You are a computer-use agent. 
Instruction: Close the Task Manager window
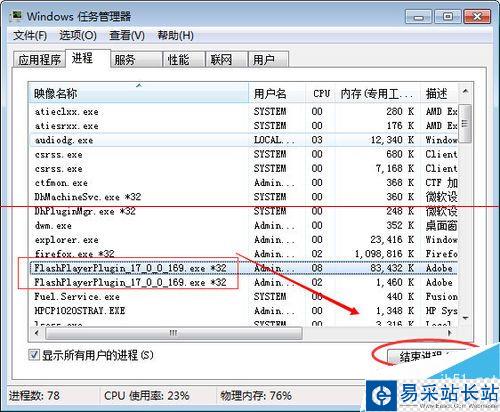tap(477, 16)
